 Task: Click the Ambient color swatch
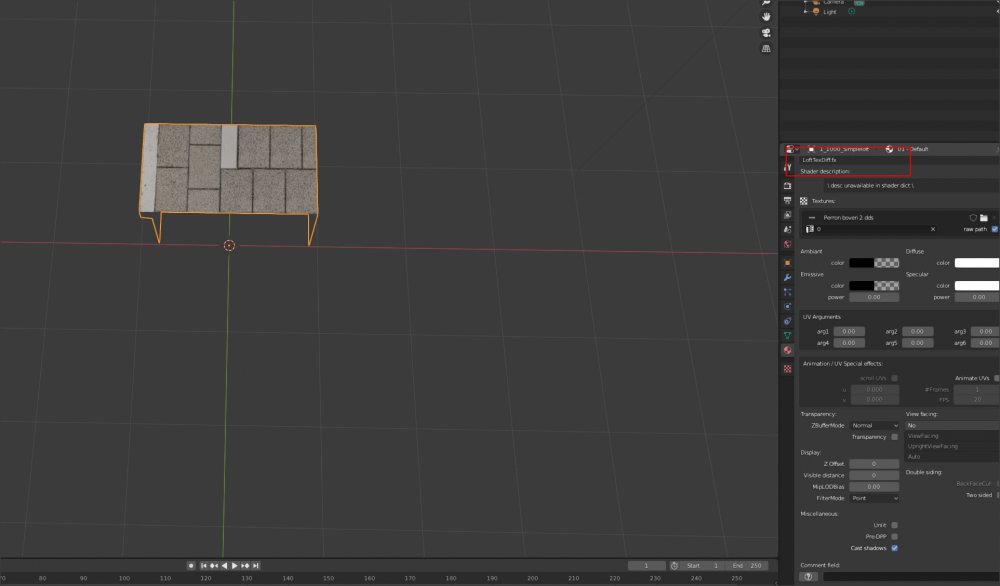click(873, 263)
